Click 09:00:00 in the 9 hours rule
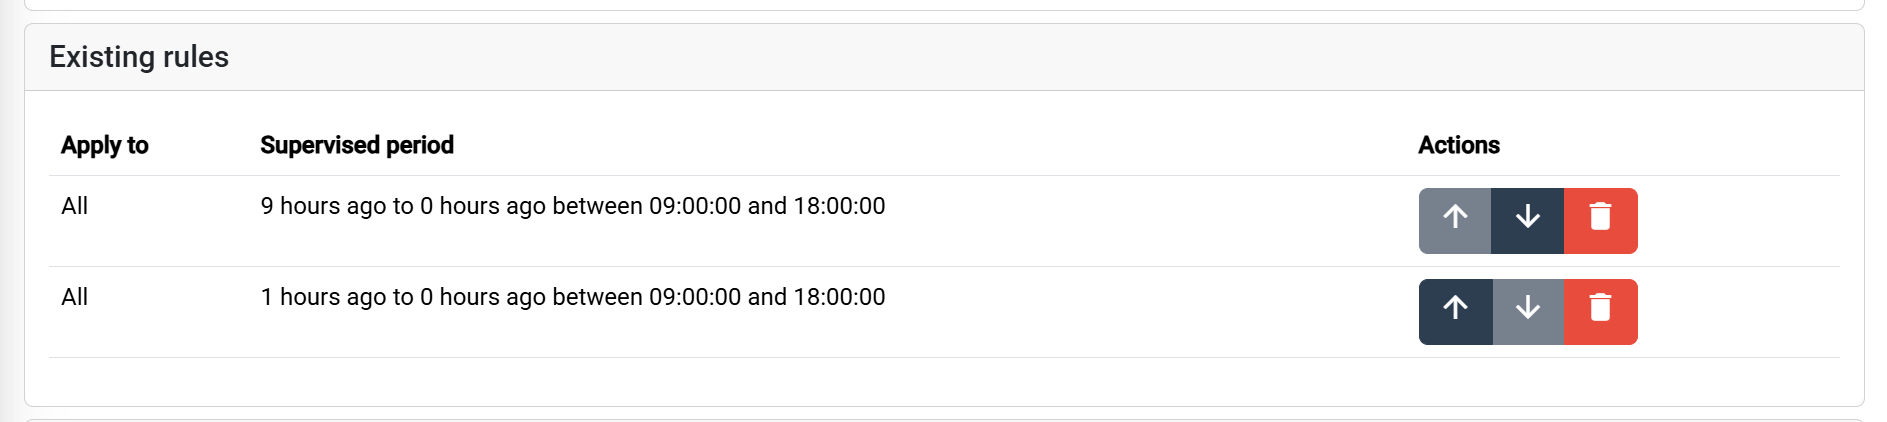The height and width of the screenshot is (422, 1887). point(695,206)
